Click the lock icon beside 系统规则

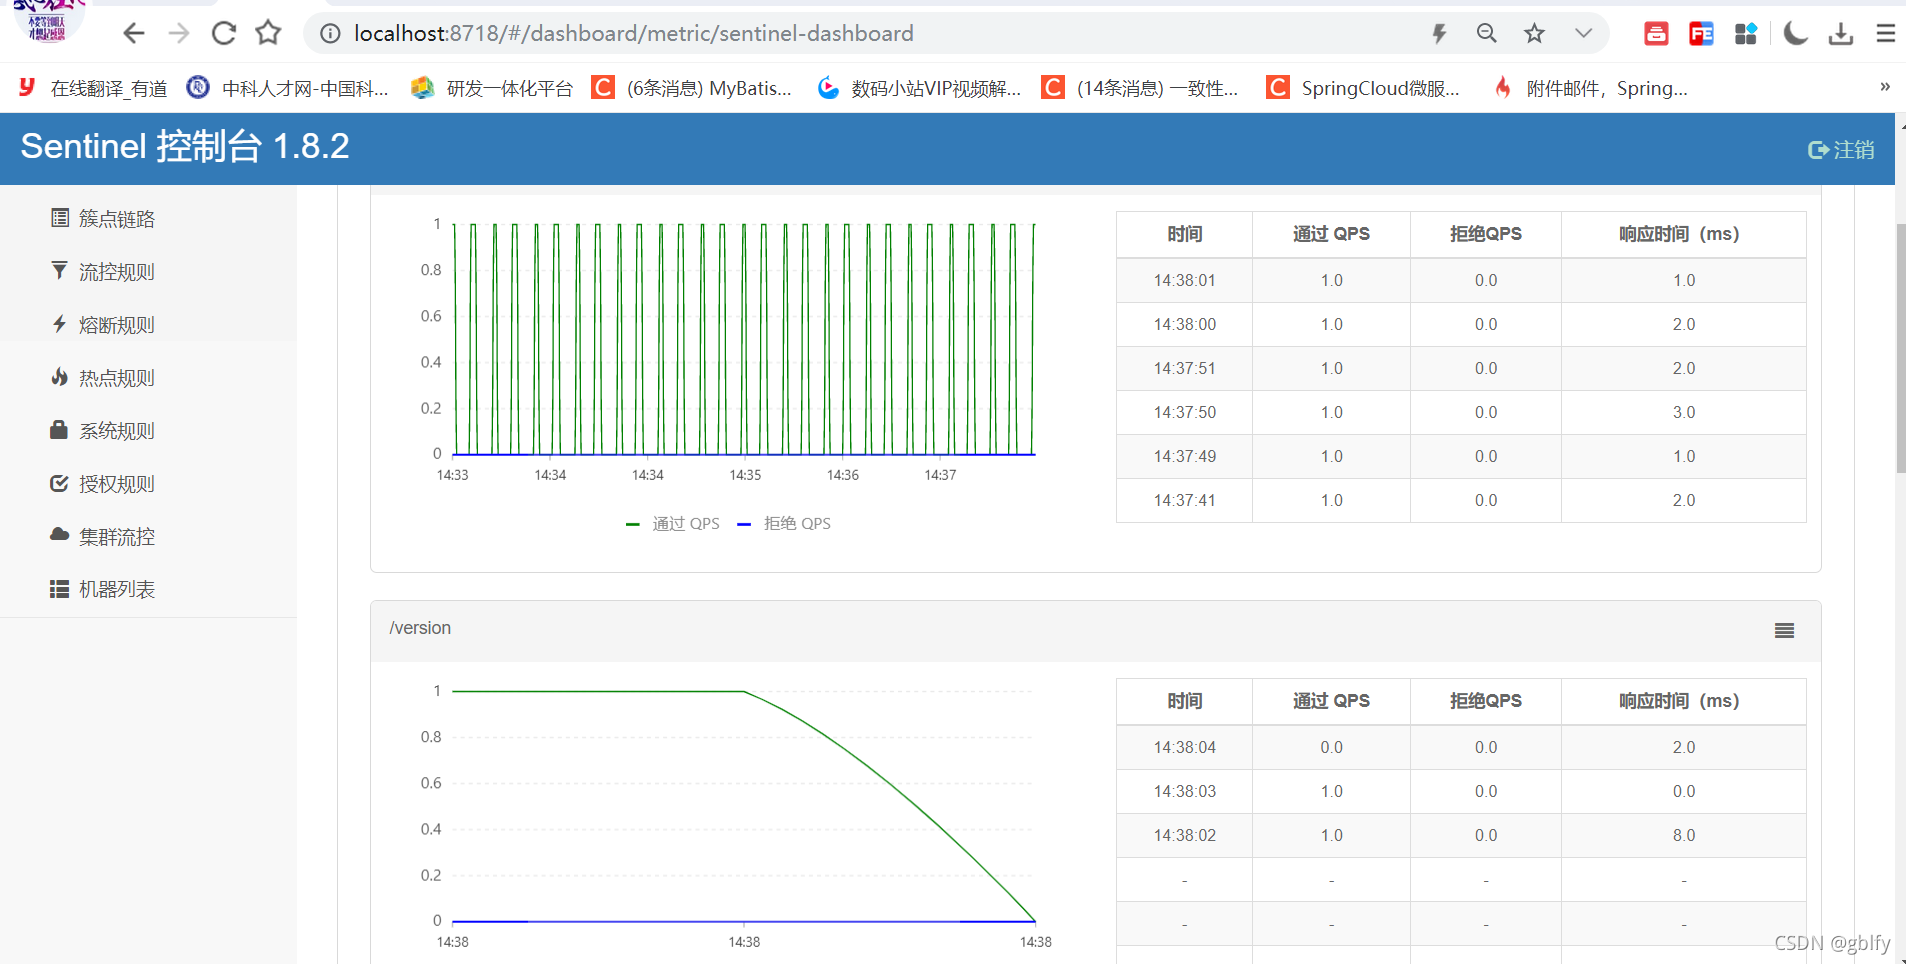tap(59, 430)
